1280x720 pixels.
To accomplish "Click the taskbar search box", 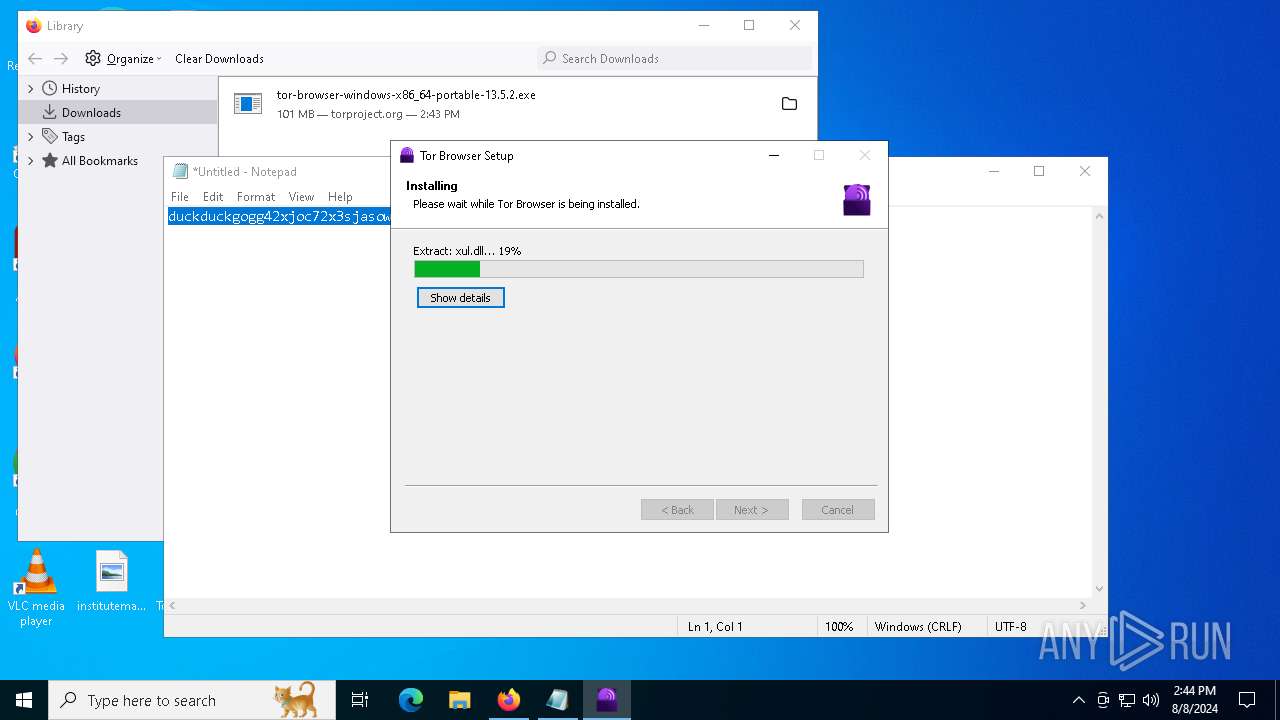I will click(x=192, y=700).
